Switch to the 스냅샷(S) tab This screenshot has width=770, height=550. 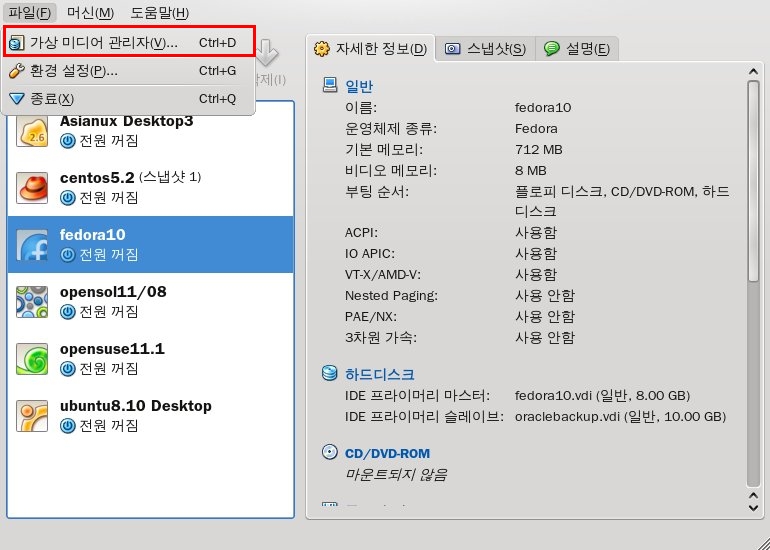point(485,49)
